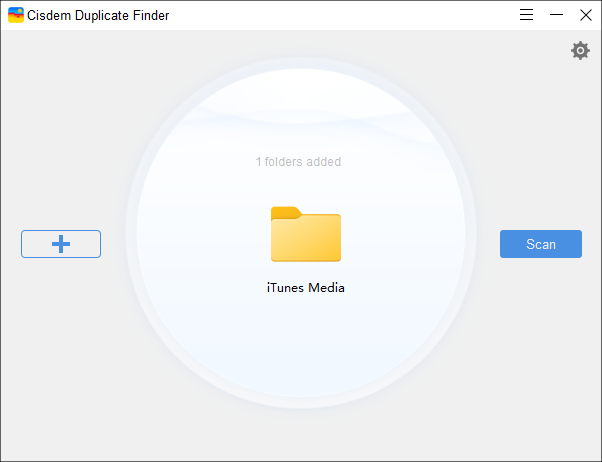
Task: Click the Cisdem app logo icon
Action: point(15,15)
